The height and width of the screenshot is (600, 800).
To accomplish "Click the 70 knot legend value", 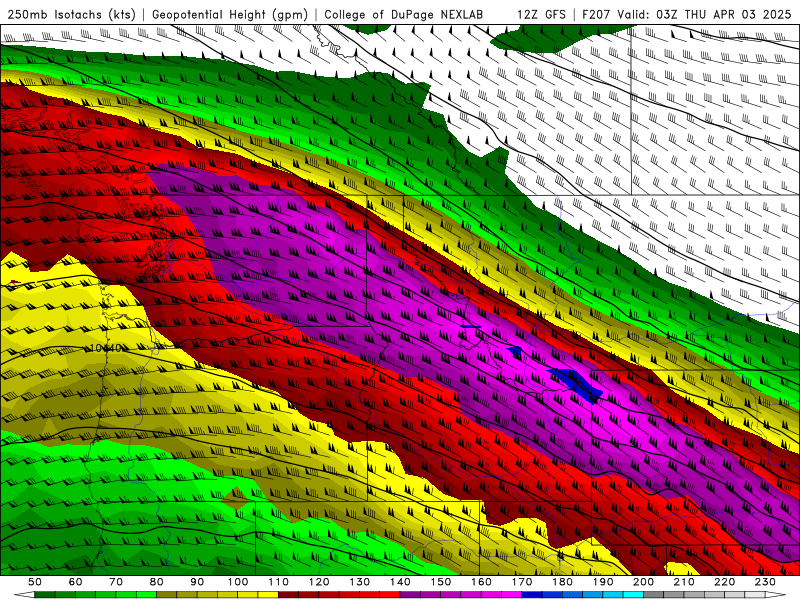I will click(x=116, y=582).
